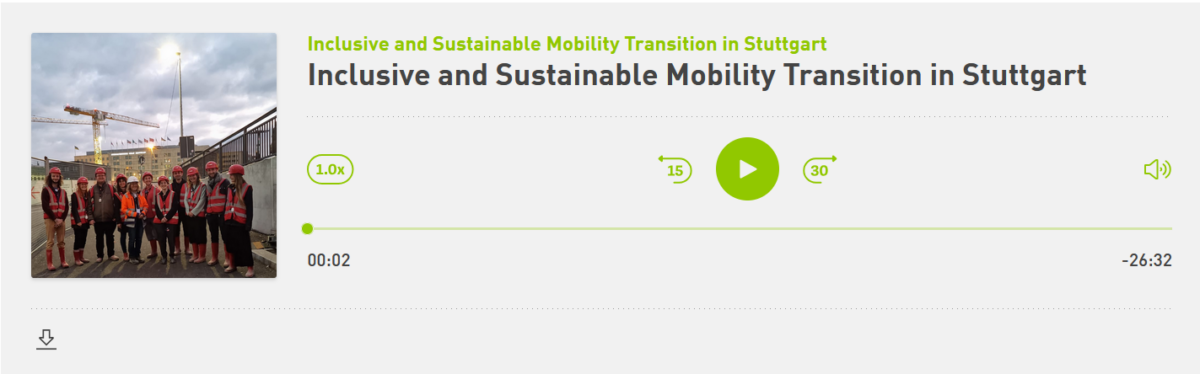Skip forward 30 seconds

820,169
